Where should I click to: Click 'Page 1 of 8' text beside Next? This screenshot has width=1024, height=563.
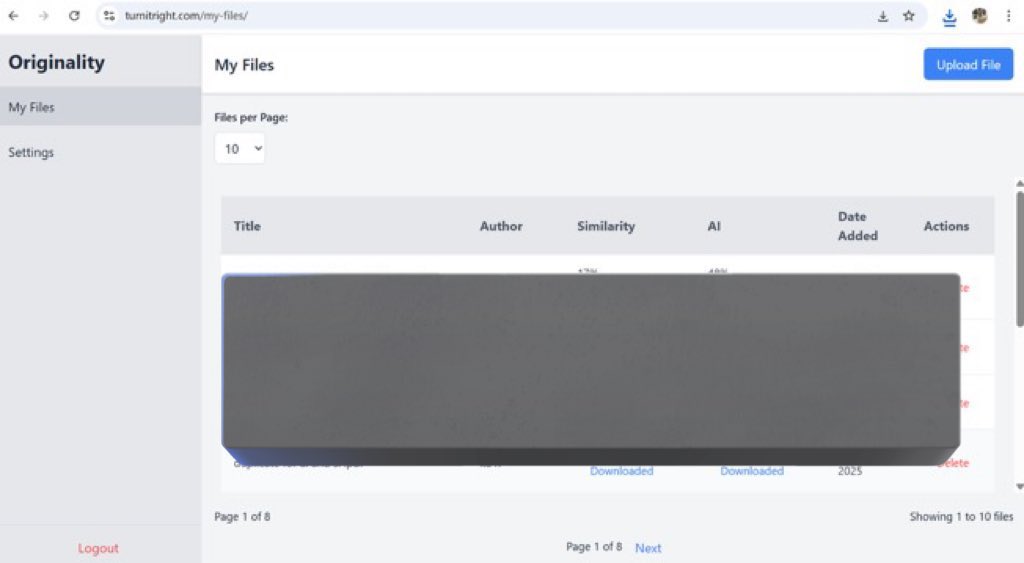pos(594,547)
